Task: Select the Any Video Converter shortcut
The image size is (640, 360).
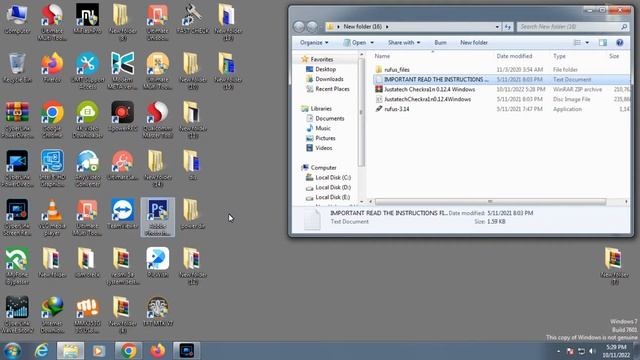Action: 87,169
